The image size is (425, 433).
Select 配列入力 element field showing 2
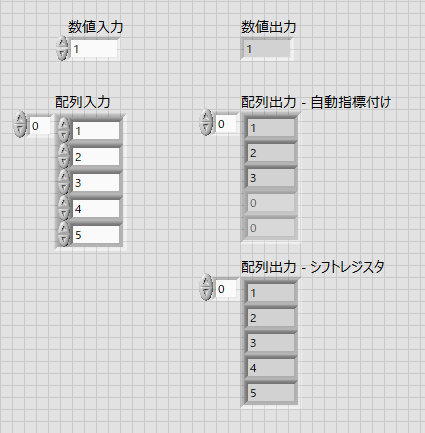pos(96,157)
